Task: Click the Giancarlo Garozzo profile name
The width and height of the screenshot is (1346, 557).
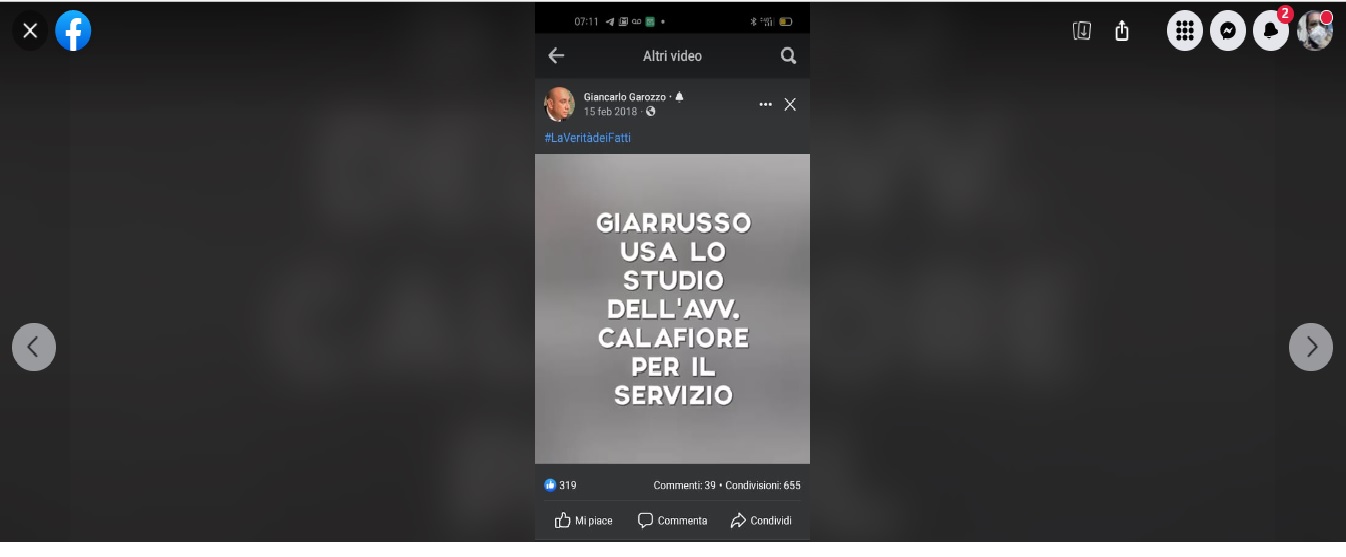Action: pyautogui.click(x=624, y=97)
